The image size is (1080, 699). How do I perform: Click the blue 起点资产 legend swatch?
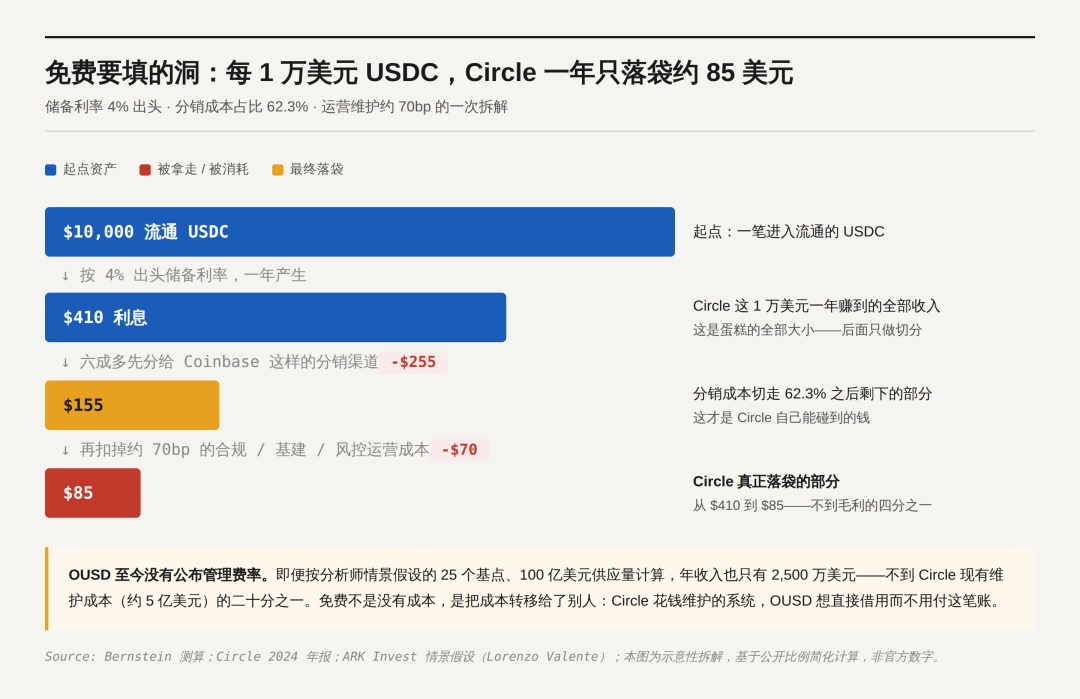[50, 170]
